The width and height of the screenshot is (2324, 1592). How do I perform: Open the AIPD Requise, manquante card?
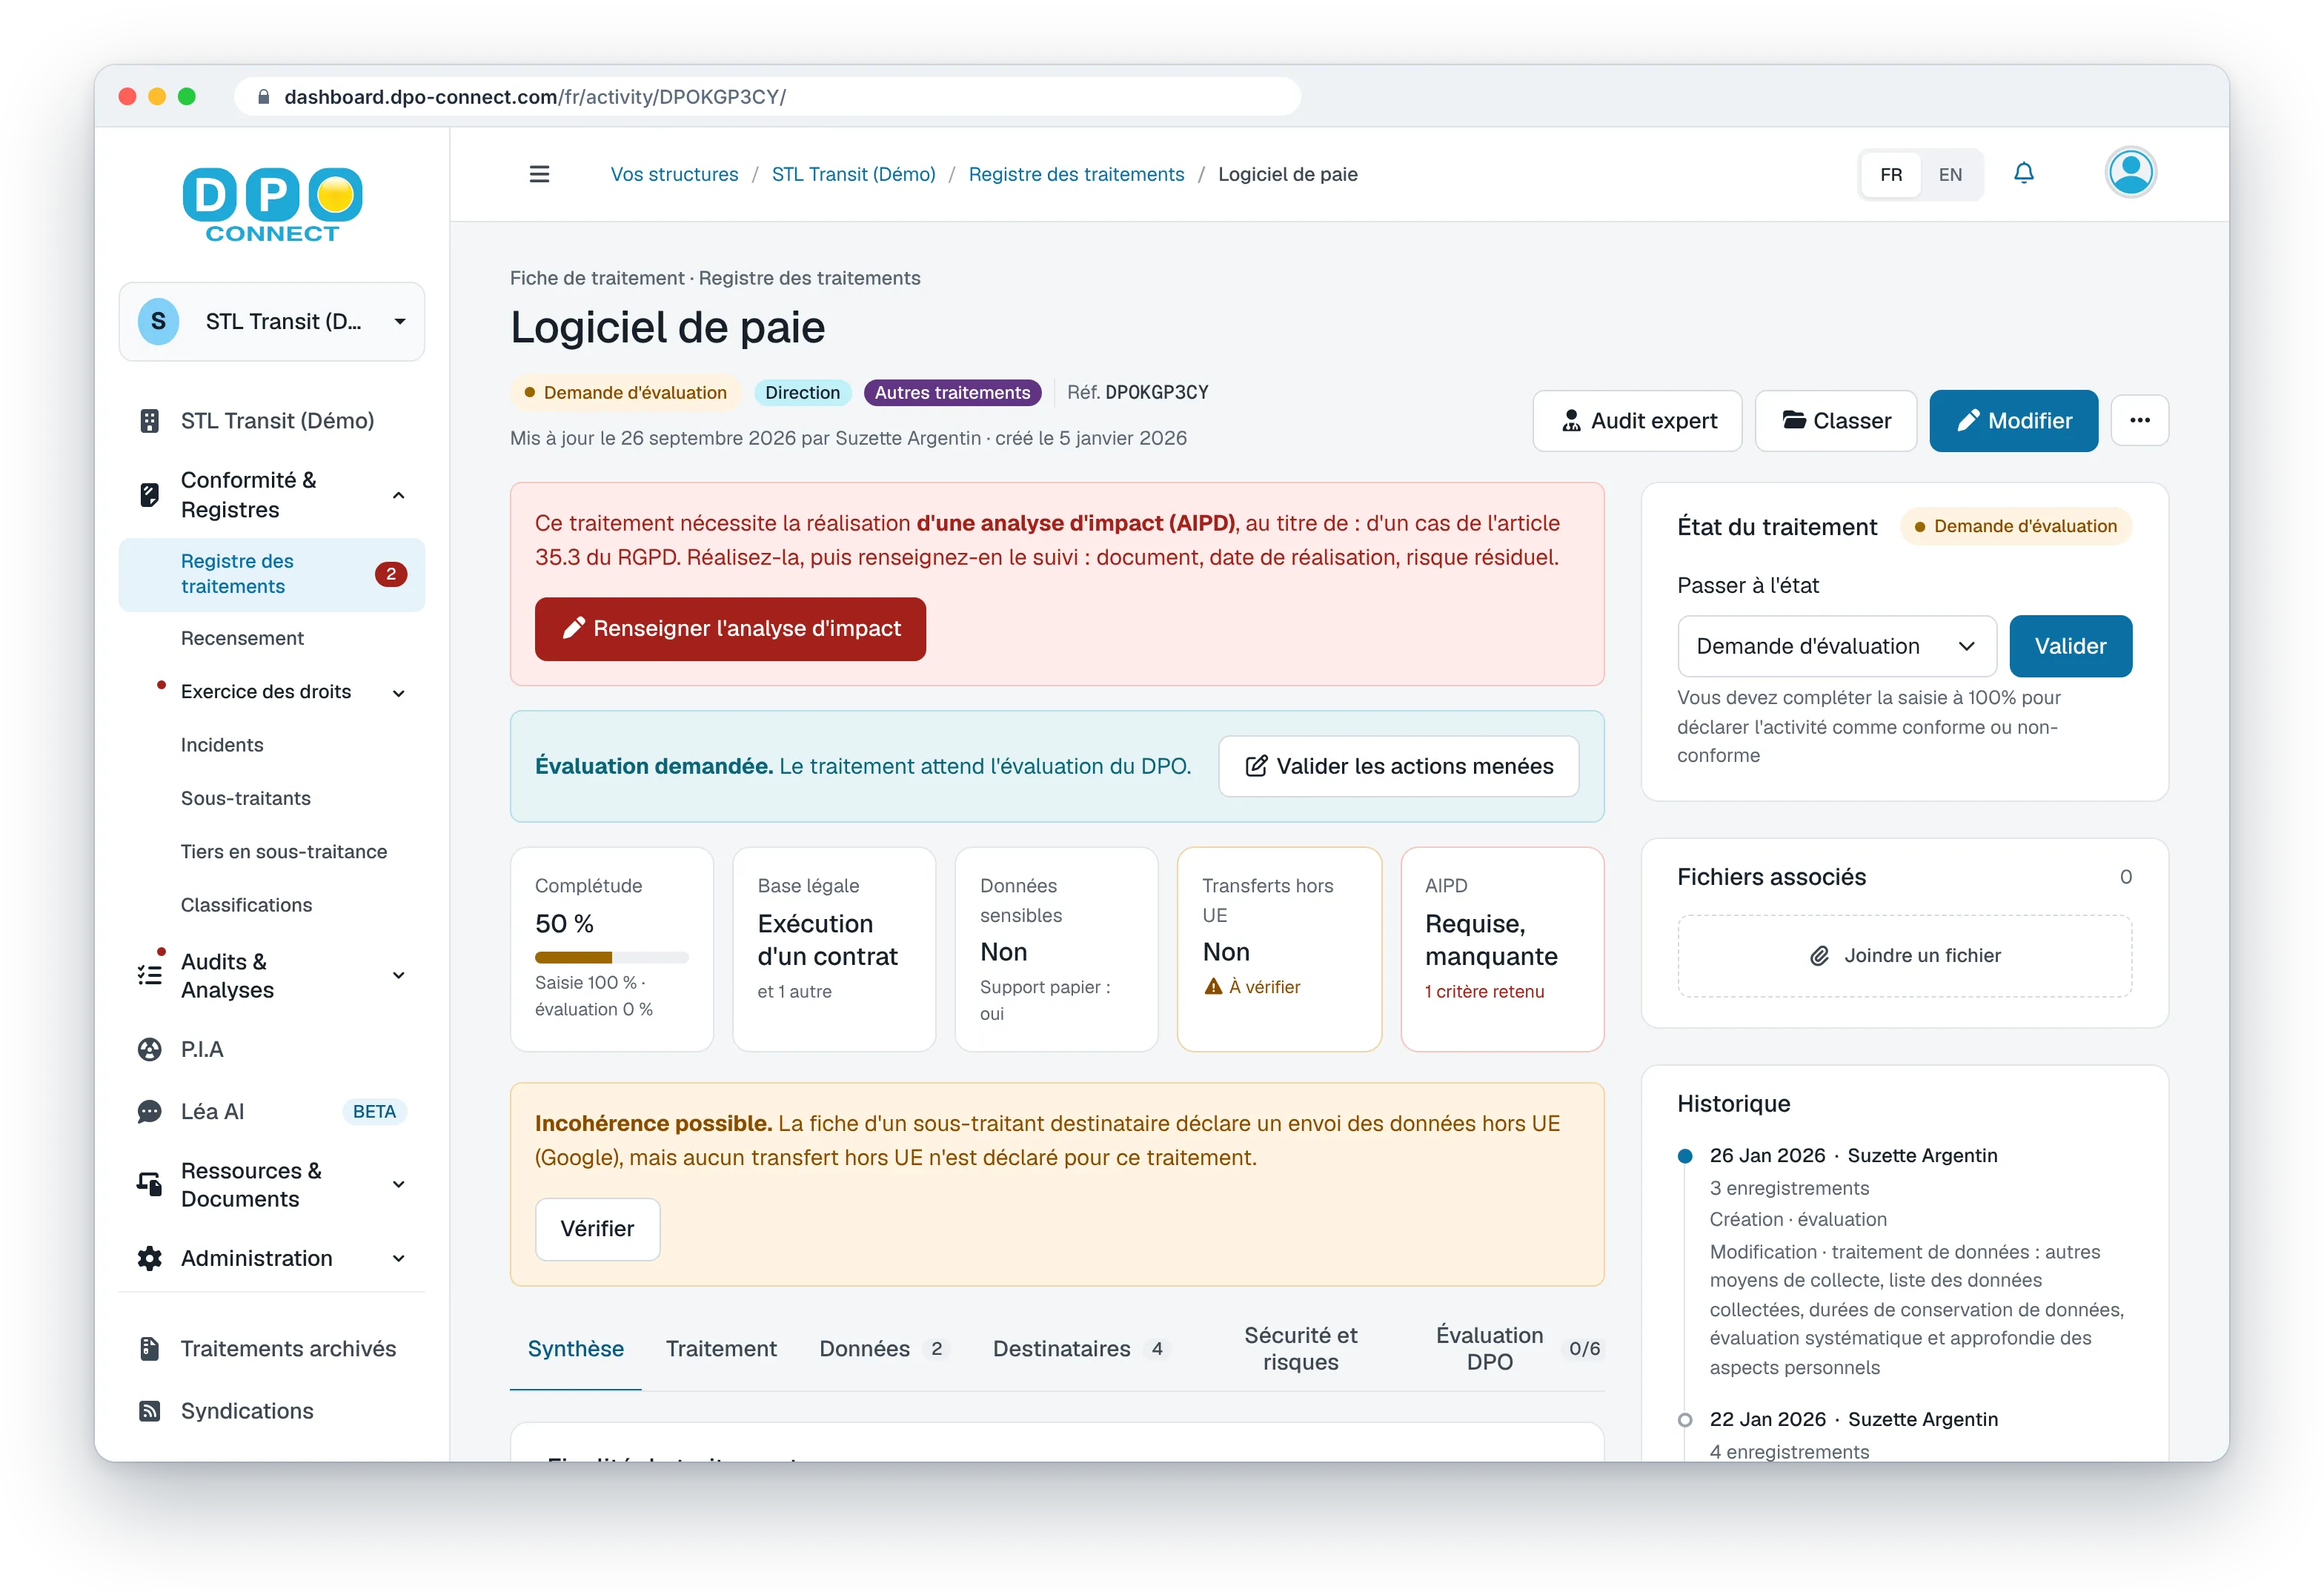click(x=1501, y=948)
